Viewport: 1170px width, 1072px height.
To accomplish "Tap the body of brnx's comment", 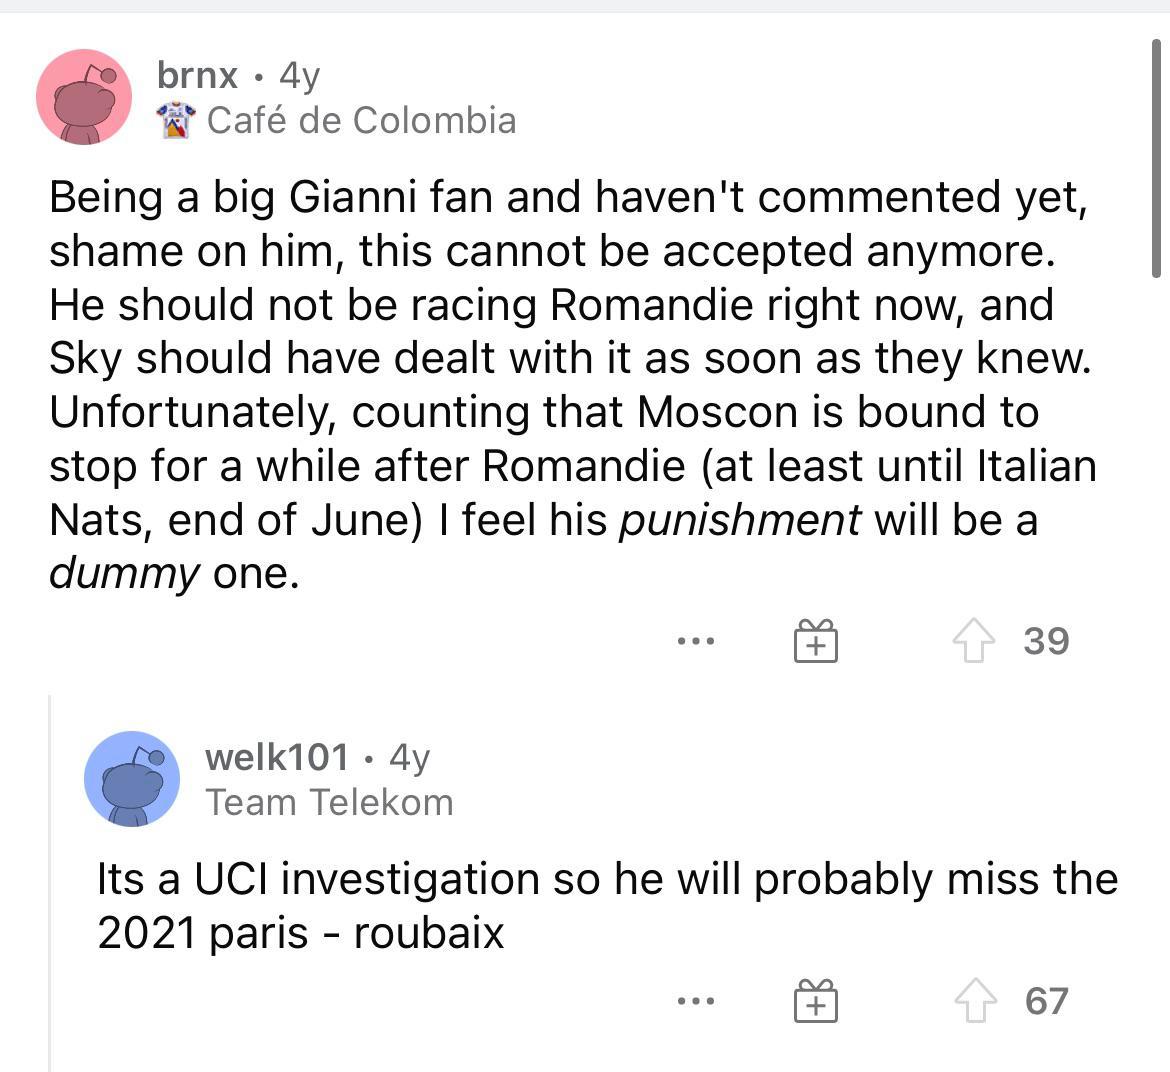I will pyautogui.click(x=570, y=385).
